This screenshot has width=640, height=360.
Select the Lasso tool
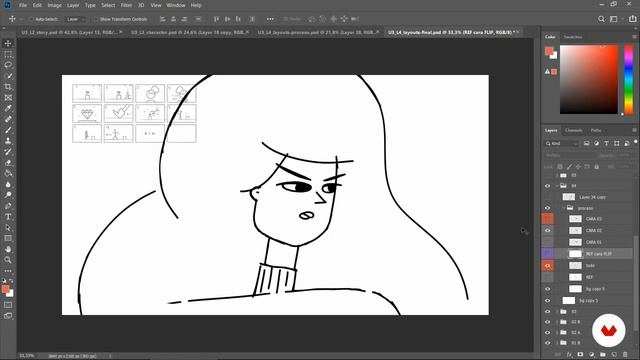[x=8, y=65]
